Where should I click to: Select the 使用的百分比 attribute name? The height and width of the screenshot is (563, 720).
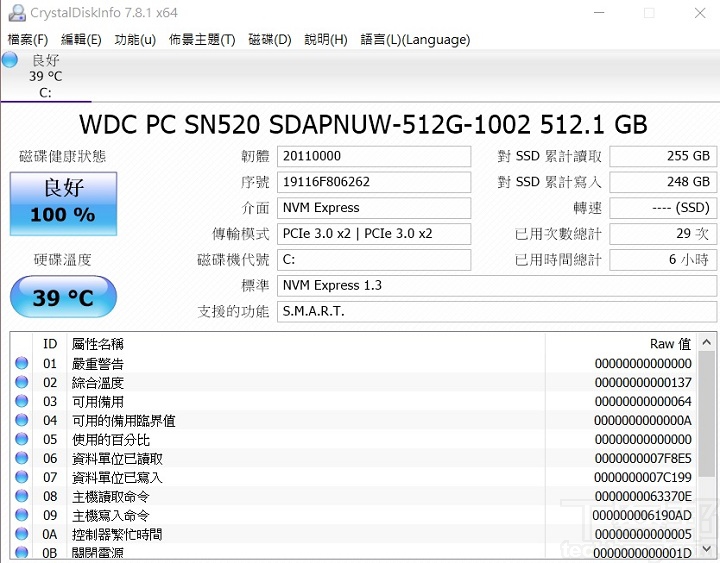pyautogui.click(x=111, y=439)
